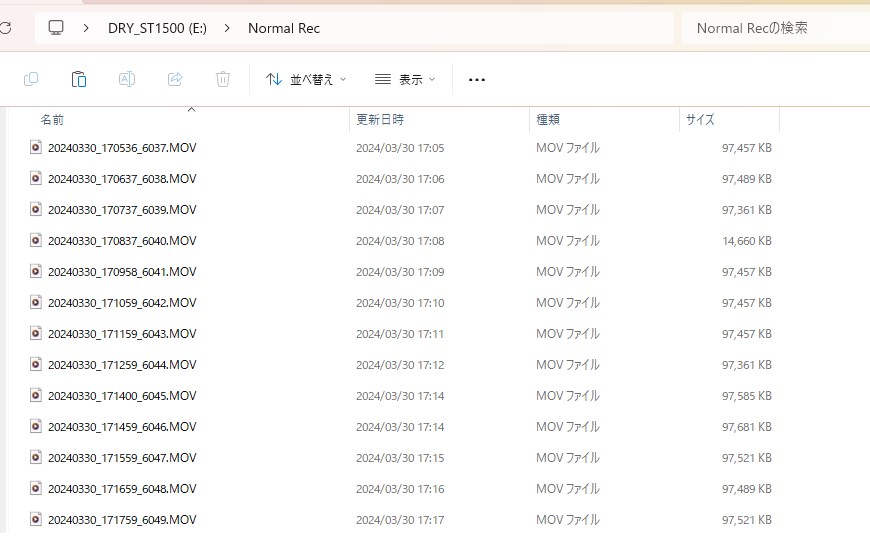
Task: Select file 20240330_171159_6043.MOV
Action: [x=122, y=334]
